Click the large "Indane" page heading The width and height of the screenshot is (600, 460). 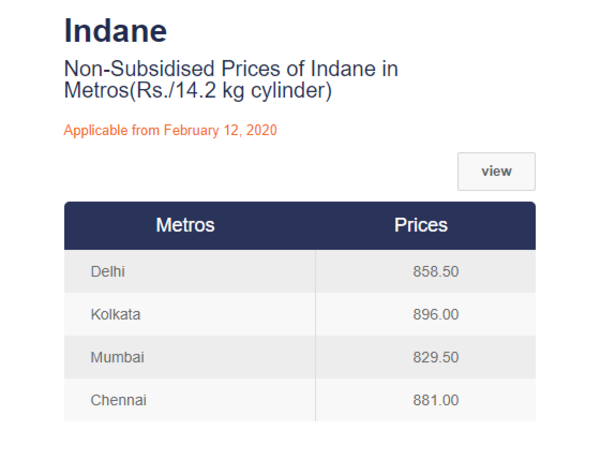pos(115,30)
